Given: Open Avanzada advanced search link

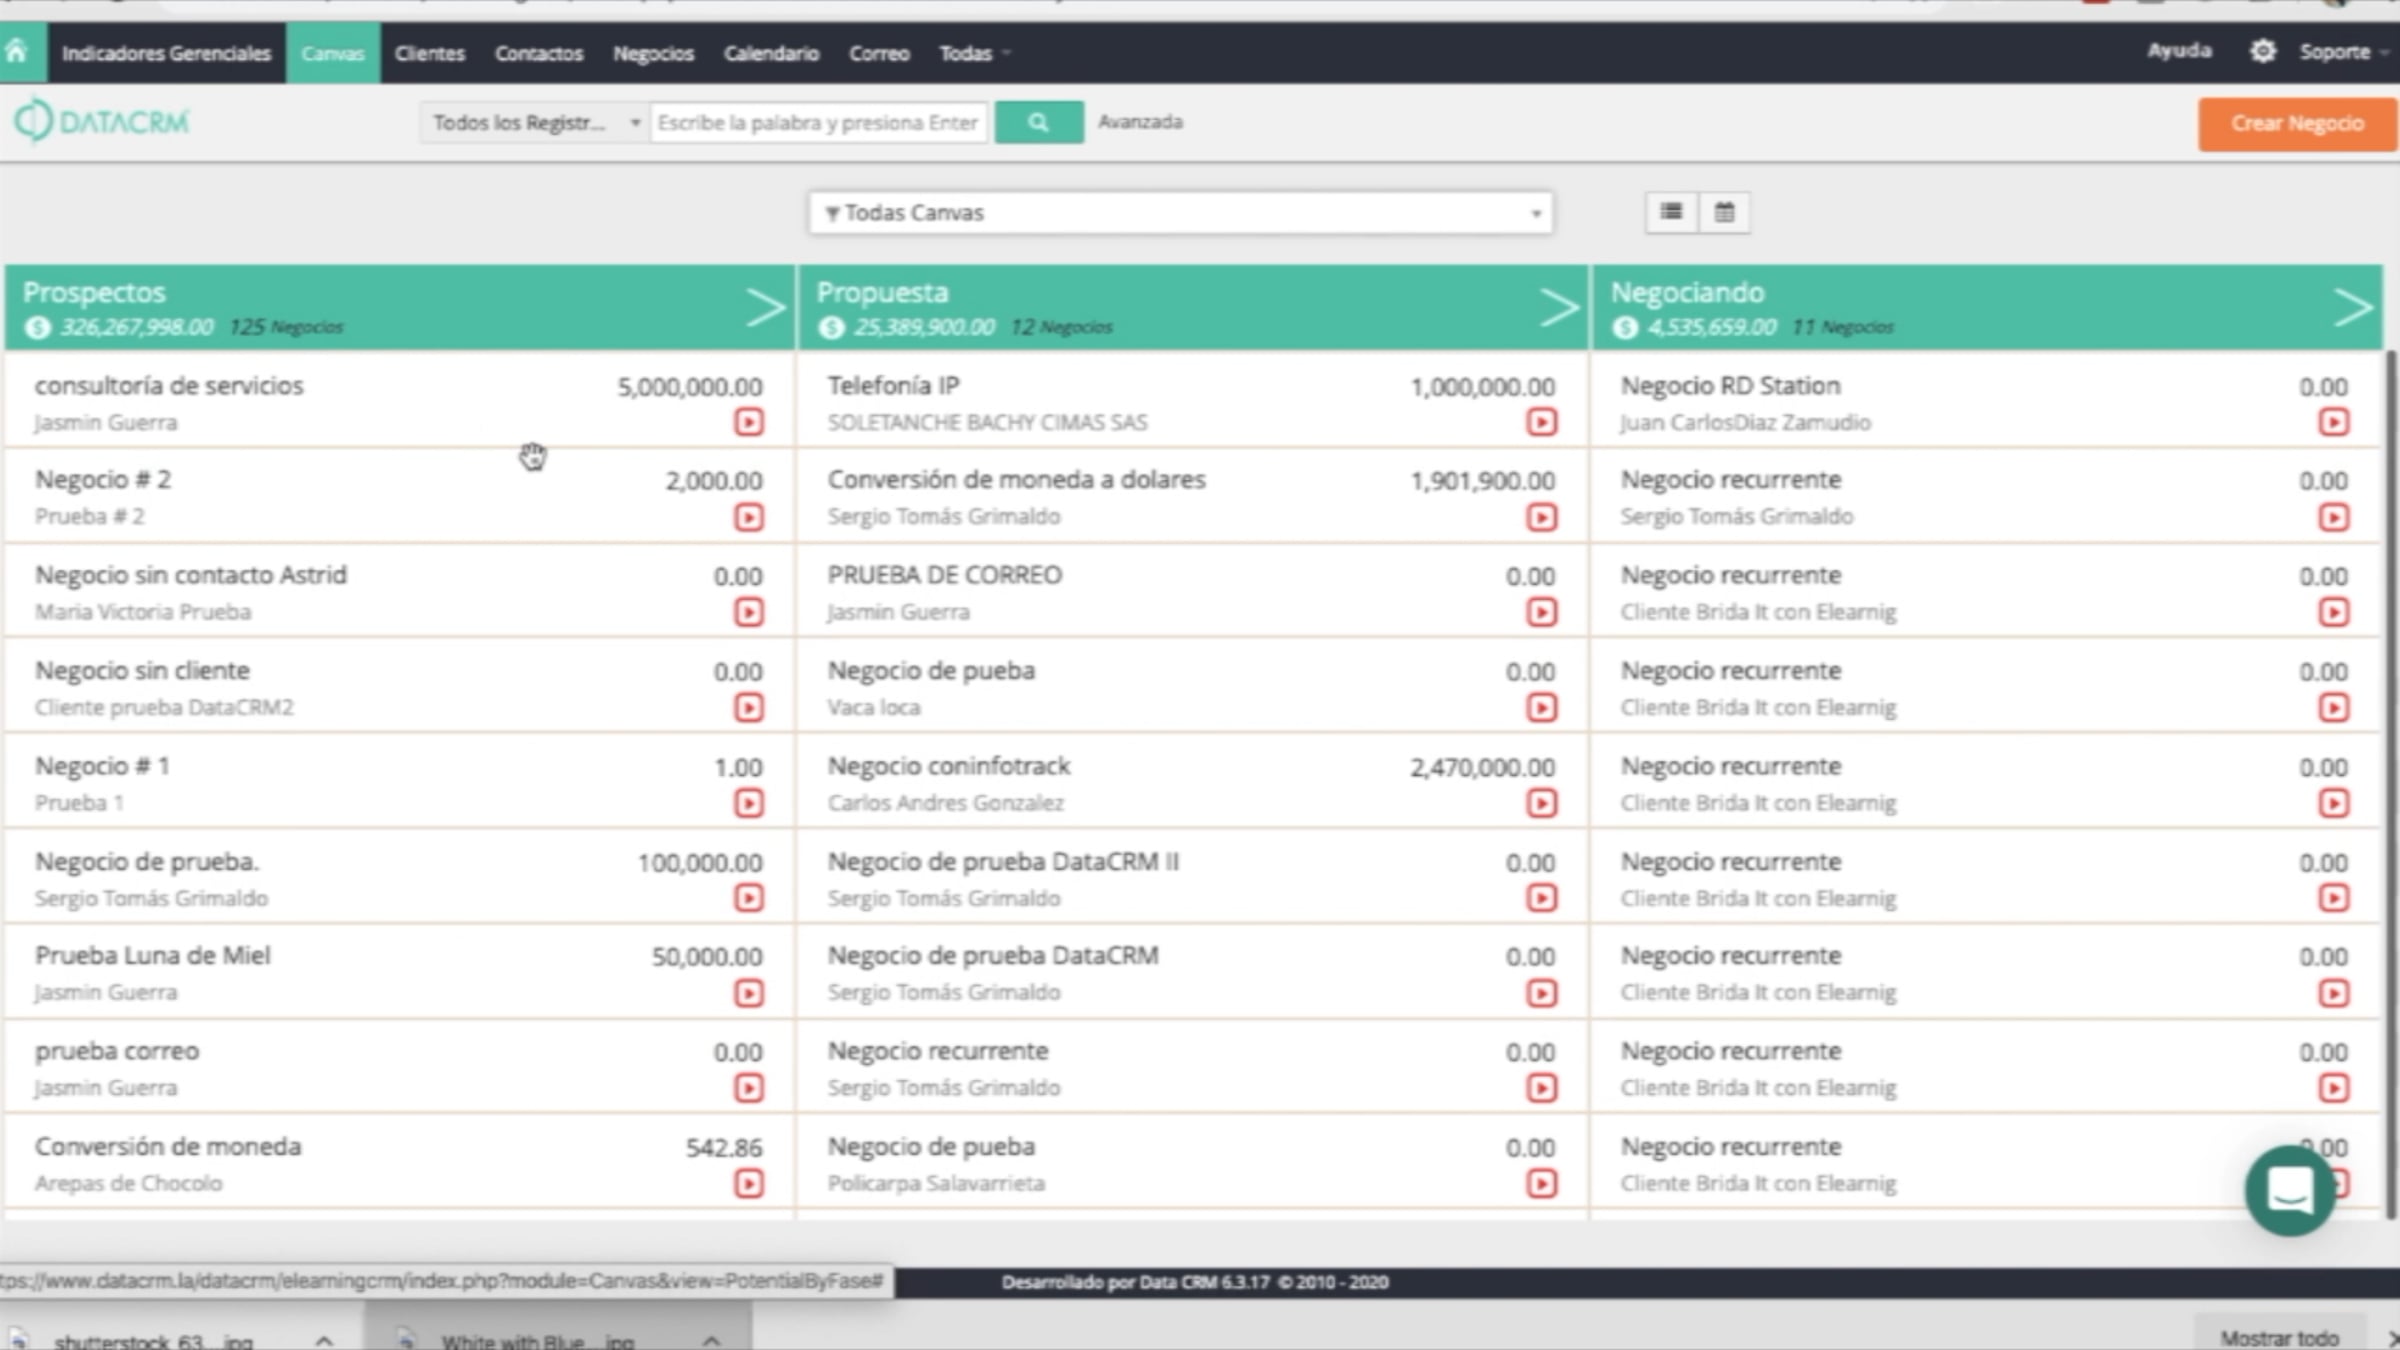Looking at the screenshot, I should coord(1140,122).
